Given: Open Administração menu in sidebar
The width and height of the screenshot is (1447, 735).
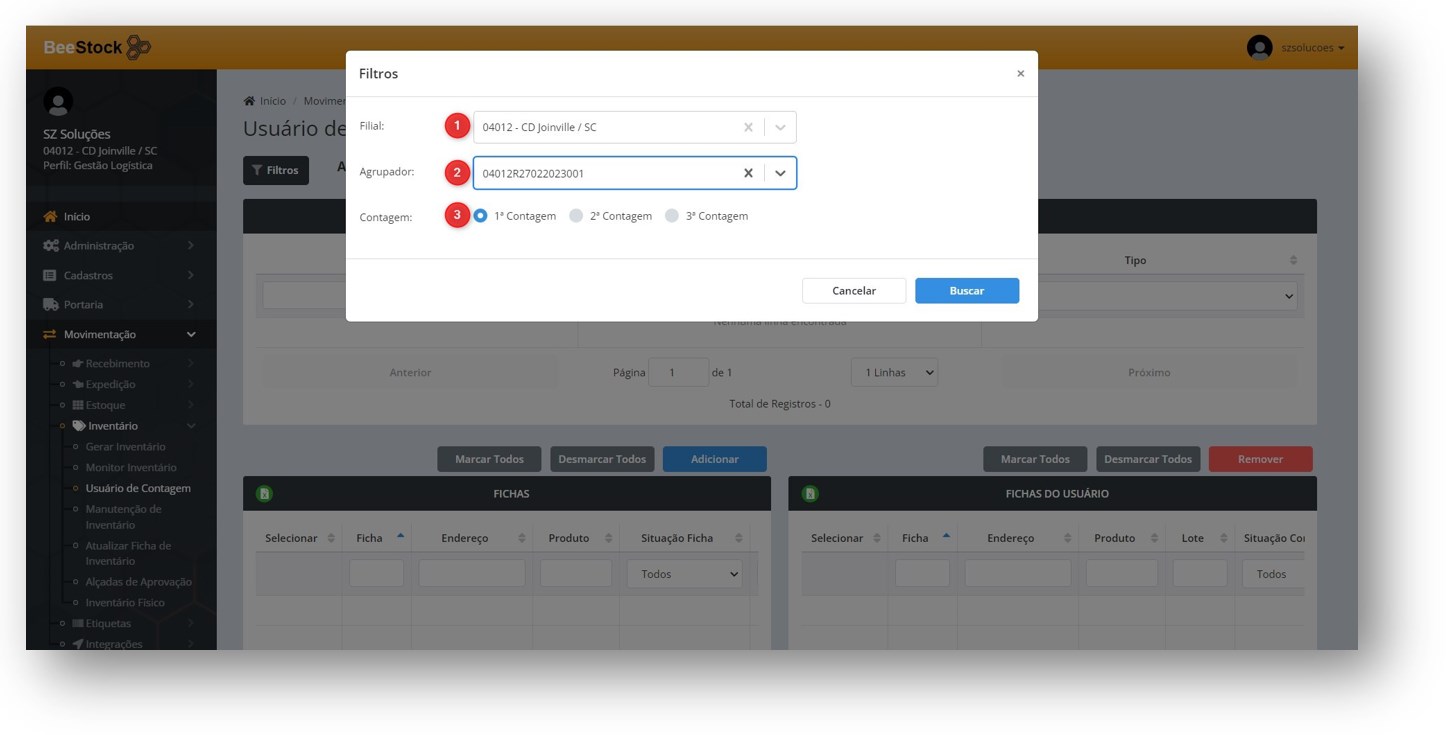Looking at the screenshot, I should tap(98, 246).
